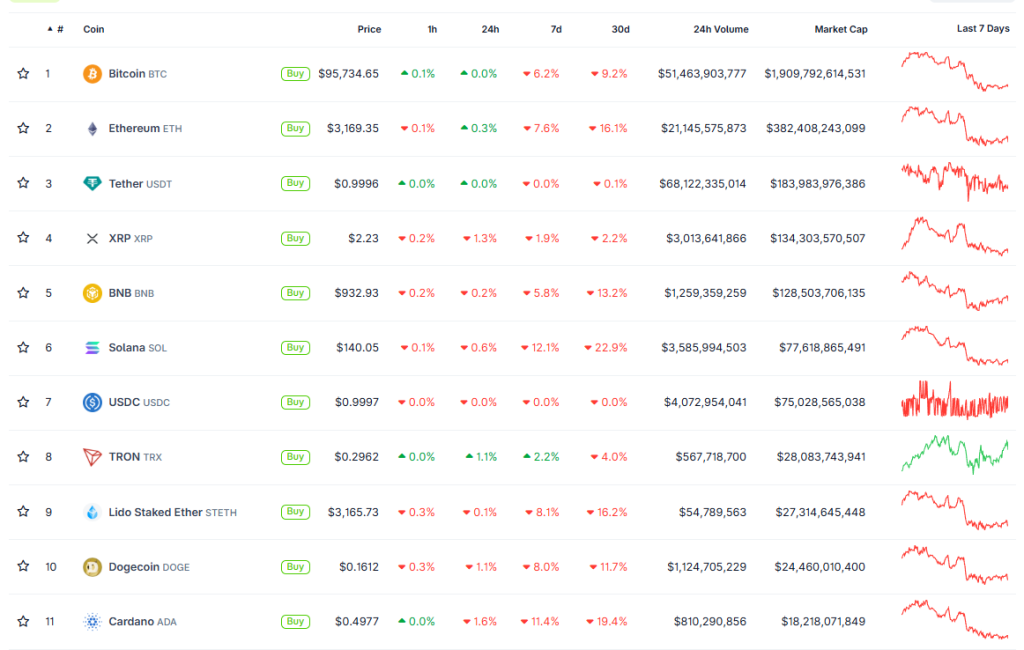The width and height of the screenshot is (1024, 650).
Task: Click the USDC coin logo
Action: [x=91, y=402]
